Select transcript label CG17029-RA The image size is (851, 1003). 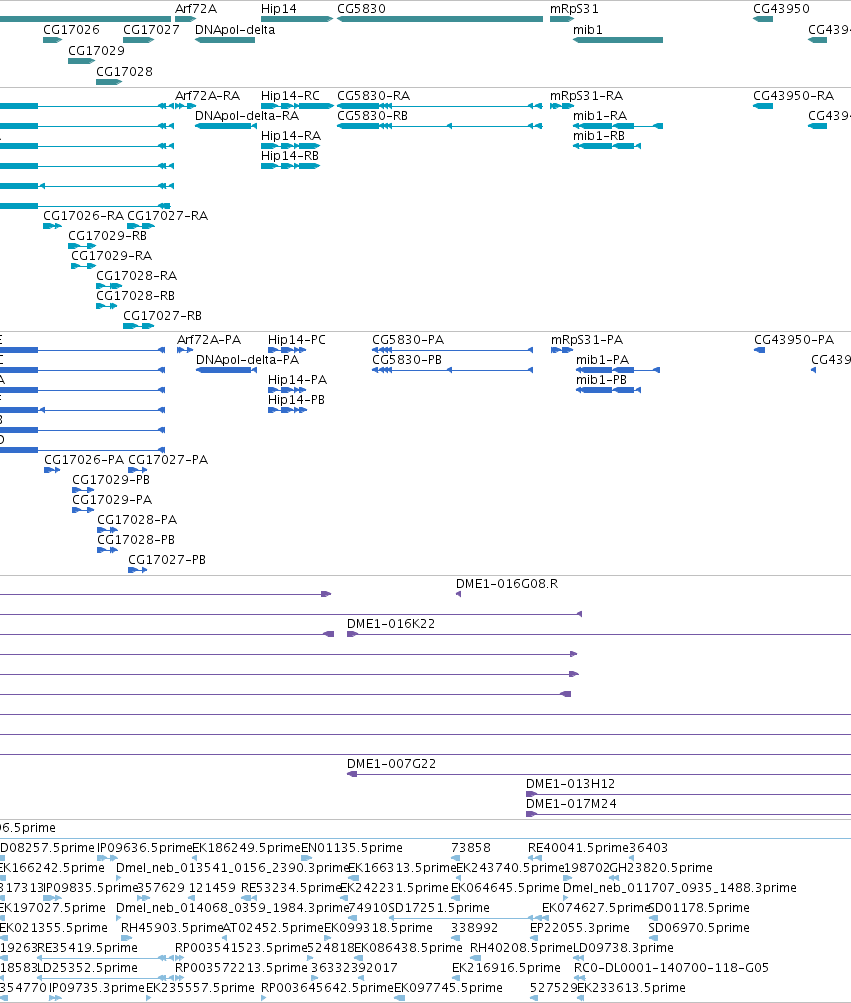pos(111,256)
